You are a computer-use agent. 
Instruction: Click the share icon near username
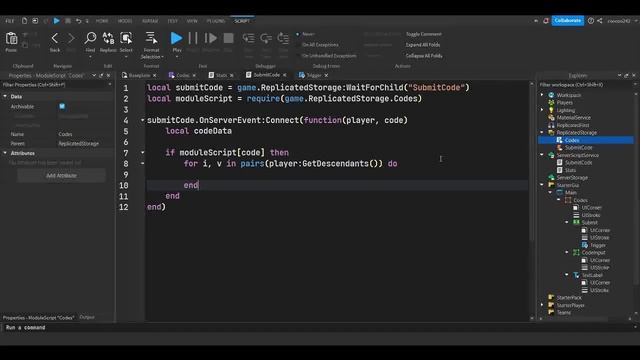pos(600,20)
